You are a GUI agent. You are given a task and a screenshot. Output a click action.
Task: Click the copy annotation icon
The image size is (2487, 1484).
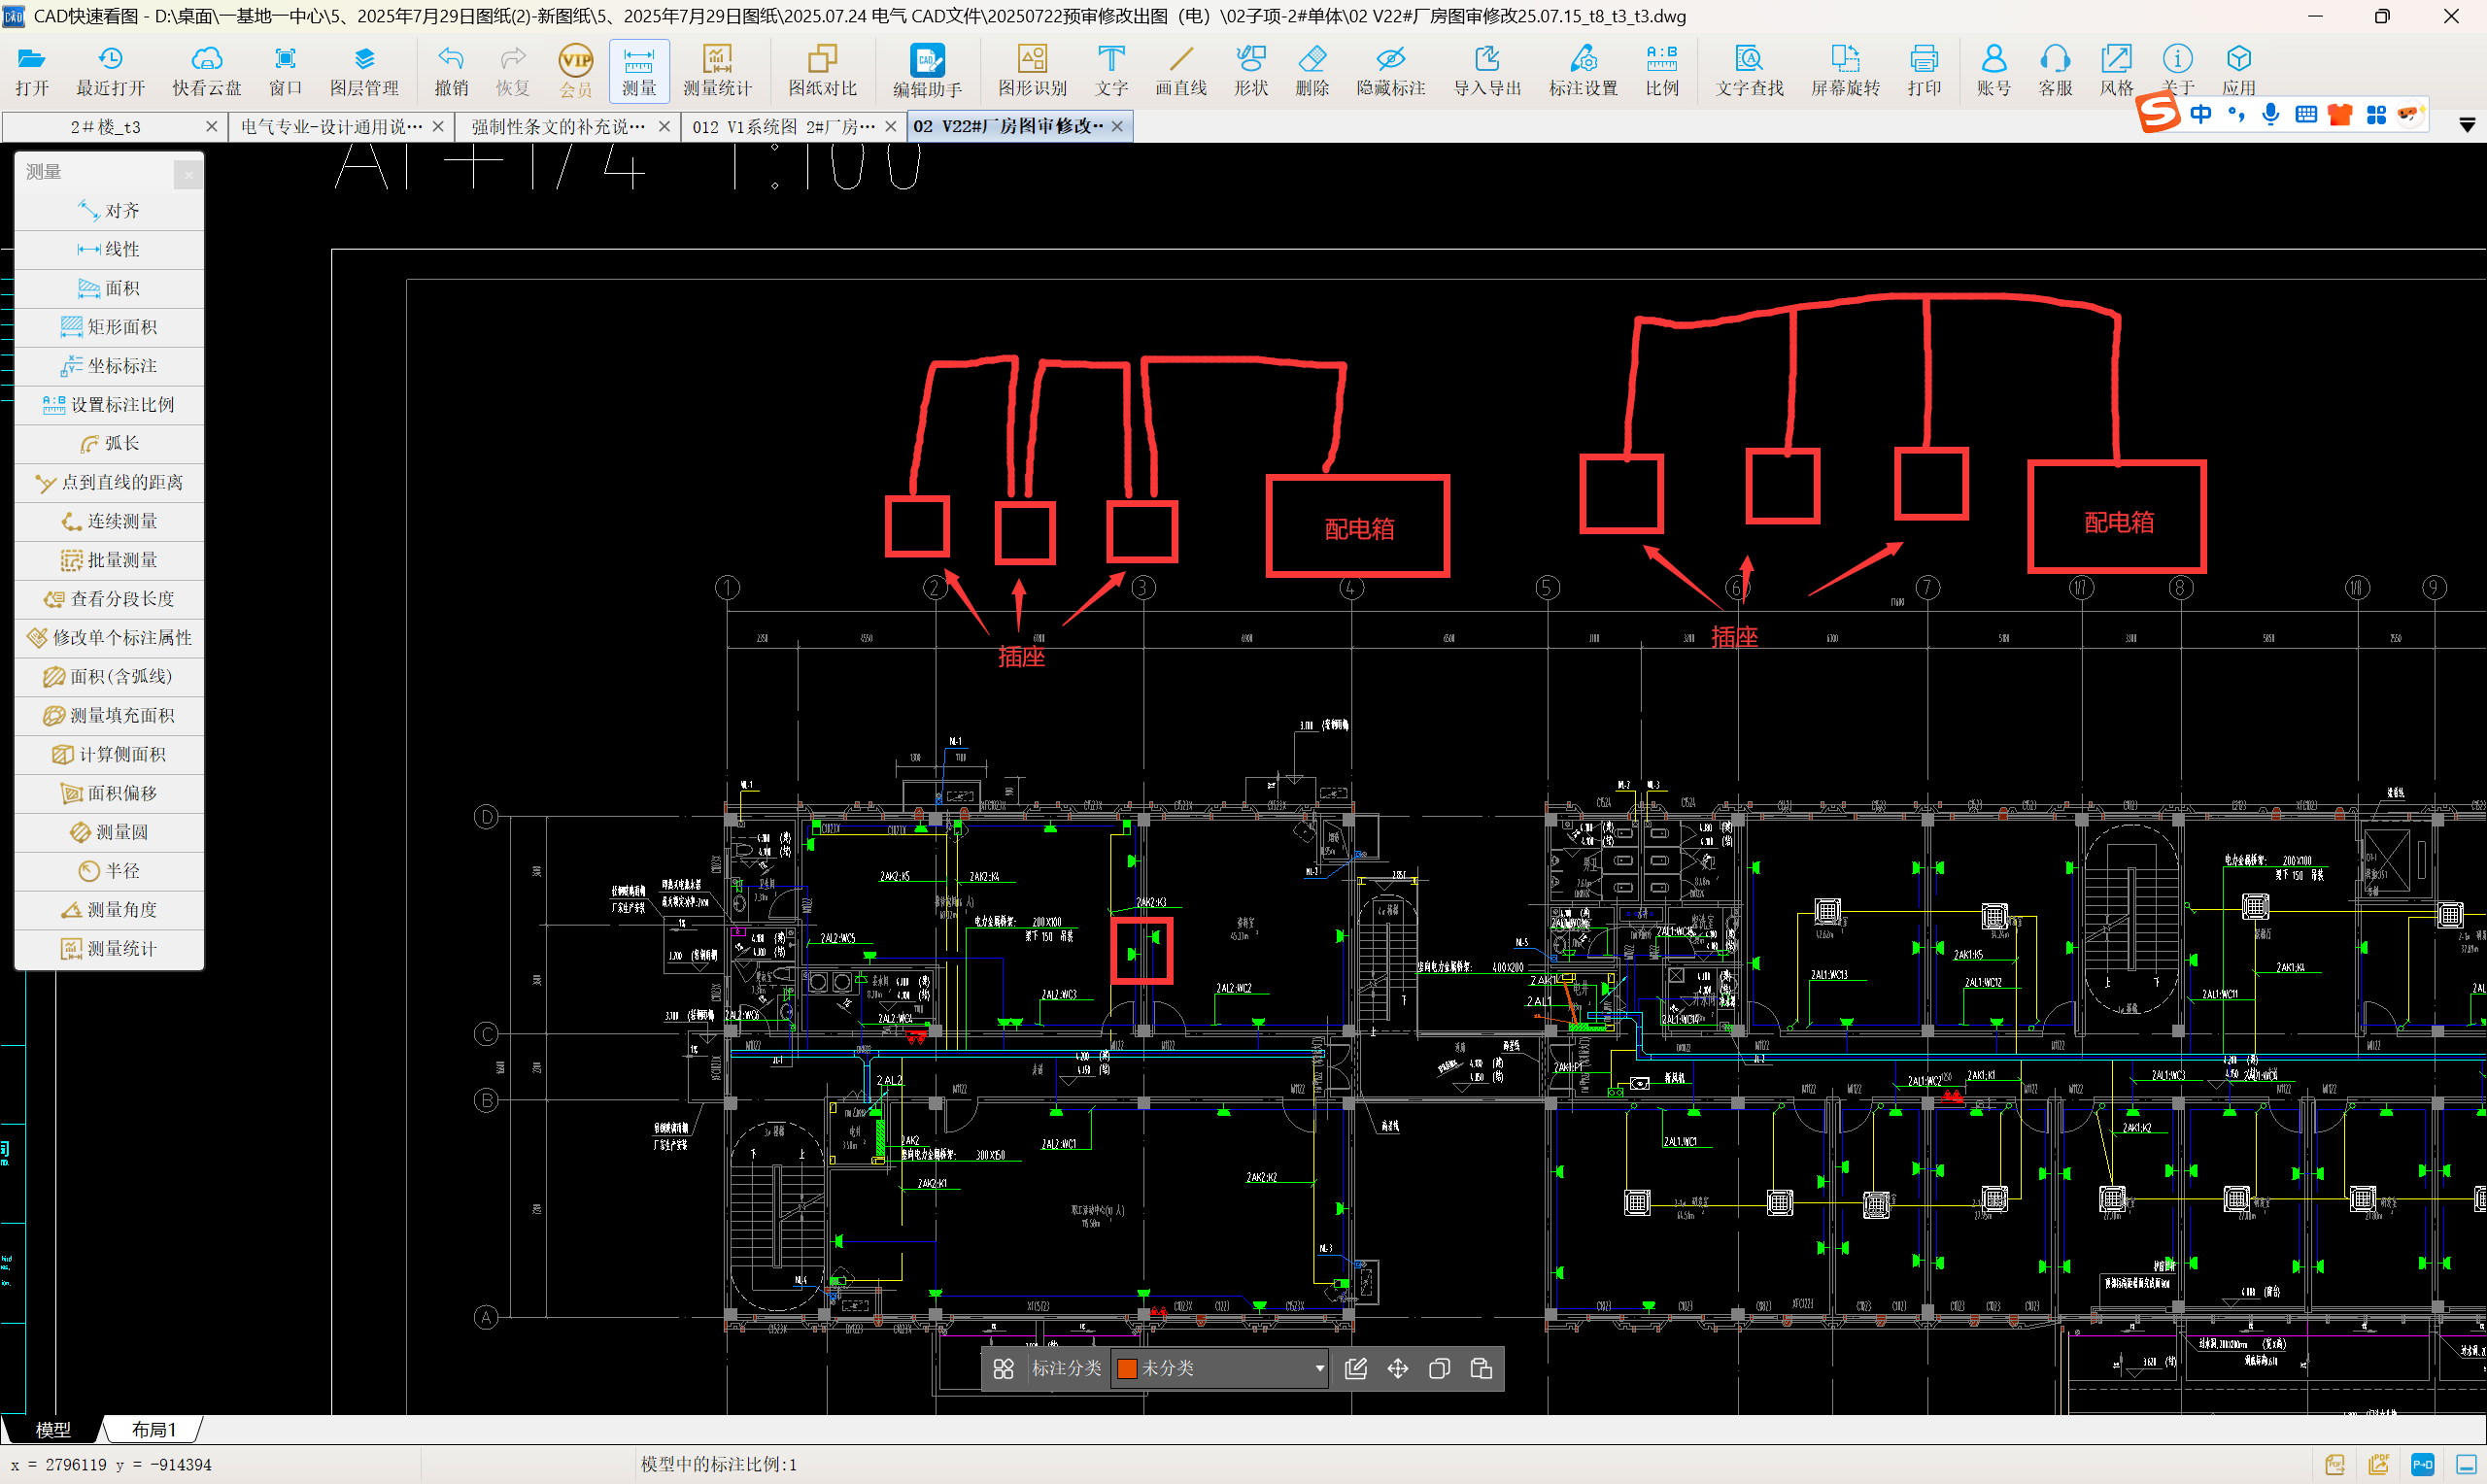pos(1439,1369)
